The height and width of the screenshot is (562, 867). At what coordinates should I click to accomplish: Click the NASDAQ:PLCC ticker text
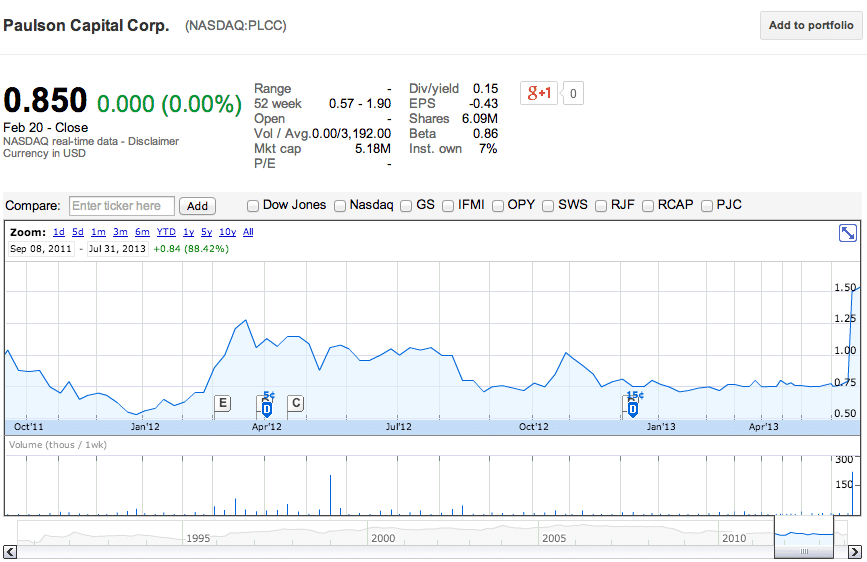tap(236, 25)
